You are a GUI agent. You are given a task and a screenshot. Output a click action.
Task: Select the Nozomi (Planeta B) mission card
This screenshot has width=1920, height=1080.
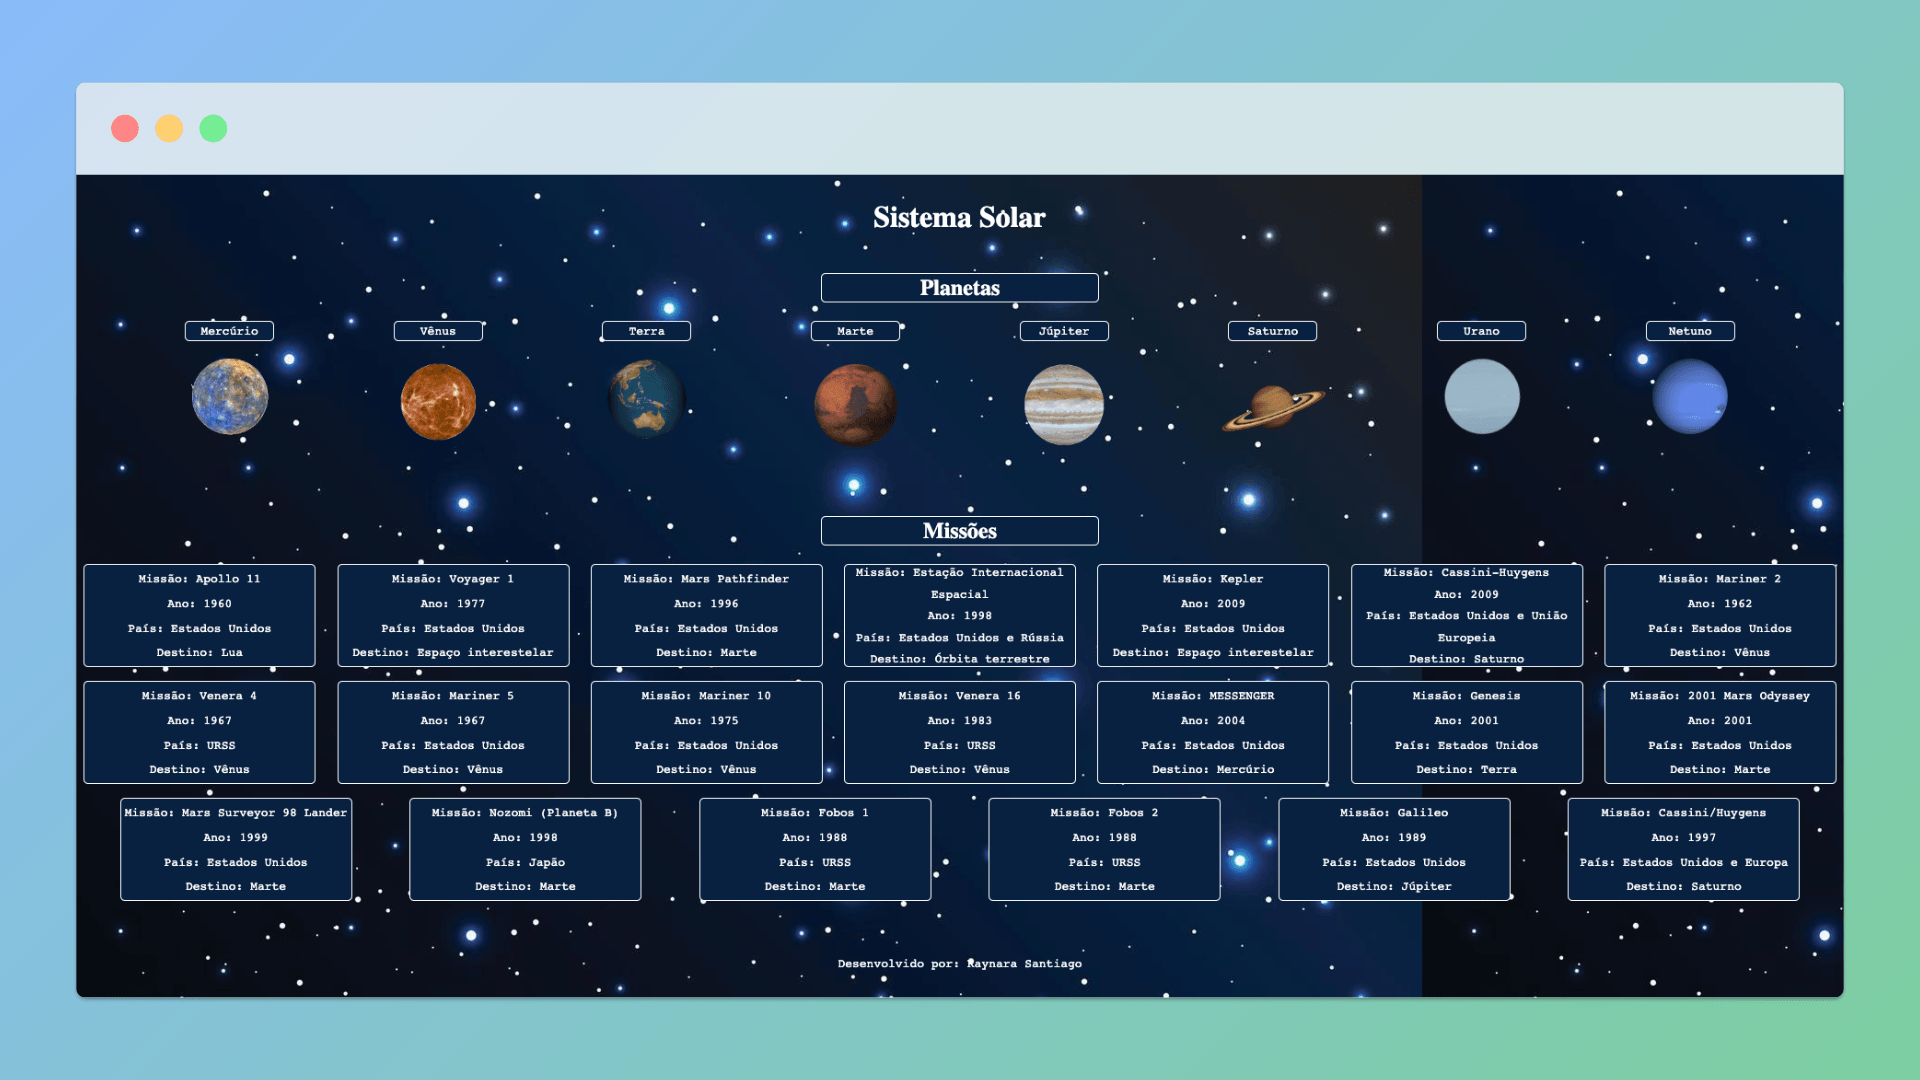pos(525,849)
